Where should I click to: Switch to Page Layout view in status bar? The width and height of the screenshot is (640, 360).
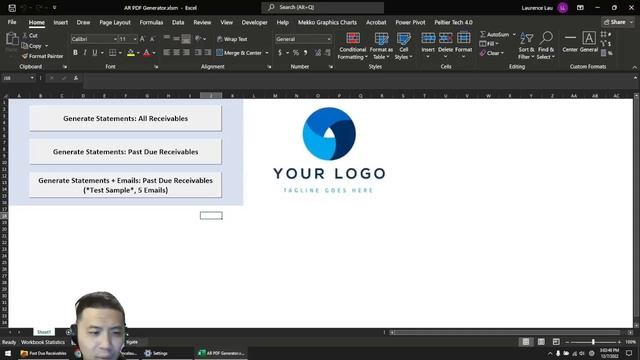(541, 342)
